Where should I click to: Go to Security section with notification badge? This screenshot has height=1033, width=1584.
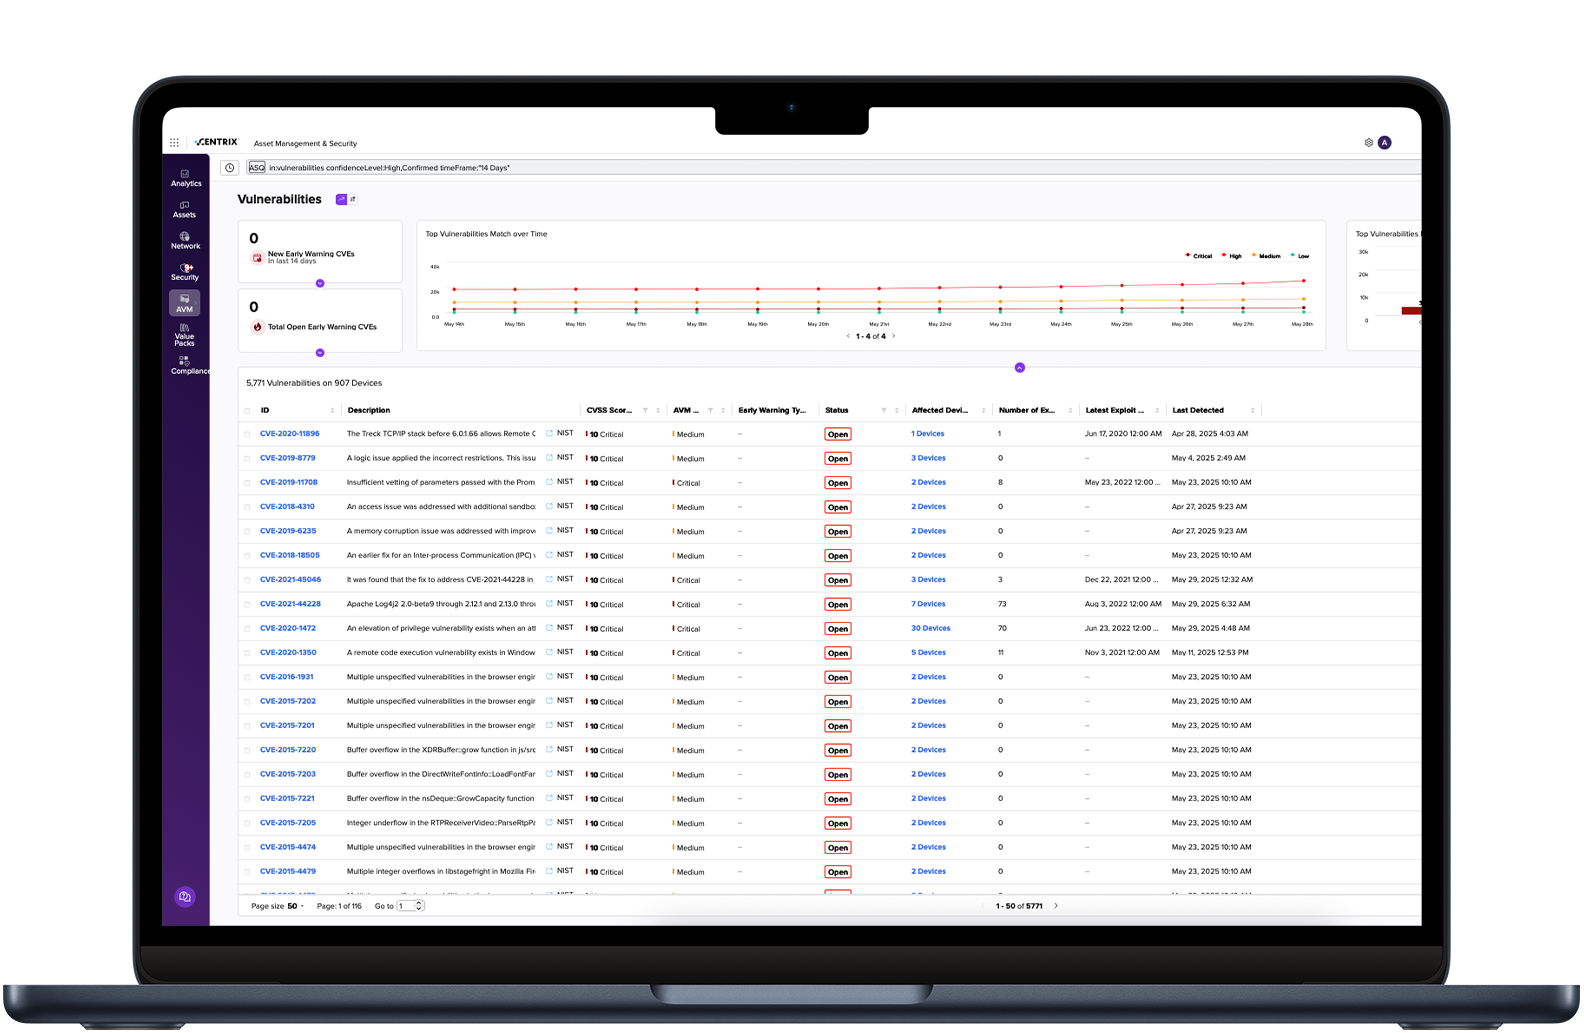tap(185, 271)
